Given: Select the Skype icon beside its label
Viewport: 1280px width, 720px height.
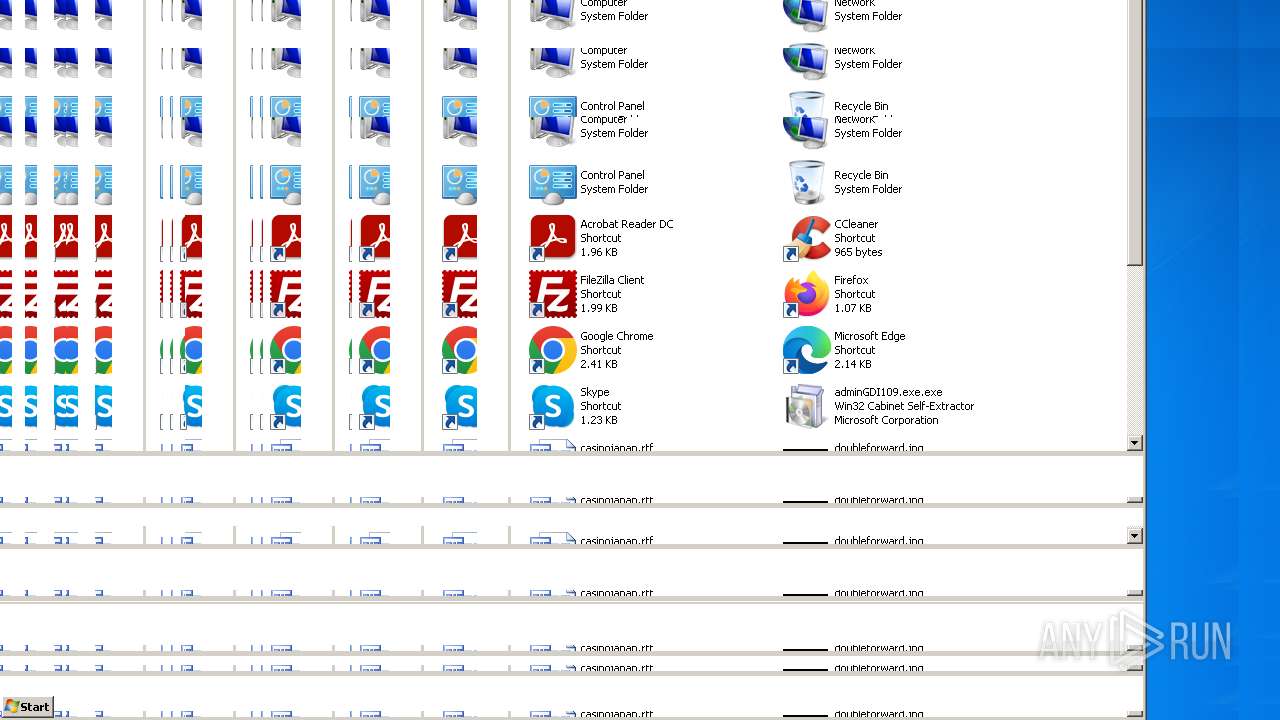Looking at the screenshot, I should [x=552, y=406].
